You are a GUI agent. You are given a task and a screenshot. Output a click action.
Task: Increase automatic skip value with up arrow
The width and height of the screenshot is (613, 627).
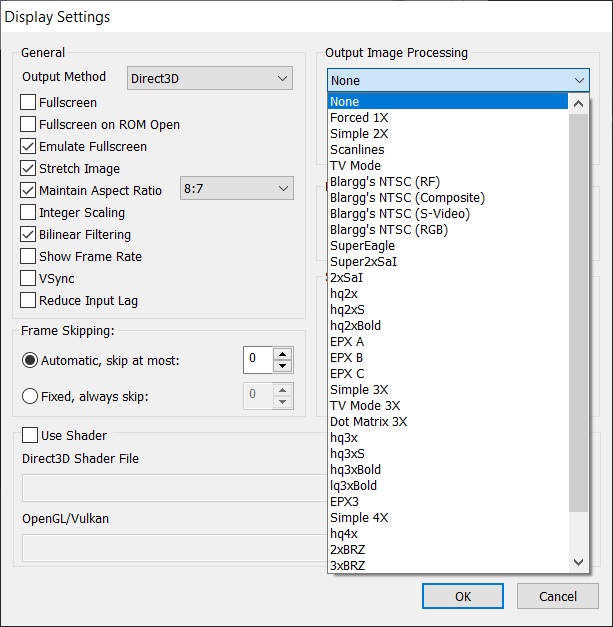point(283,354)
